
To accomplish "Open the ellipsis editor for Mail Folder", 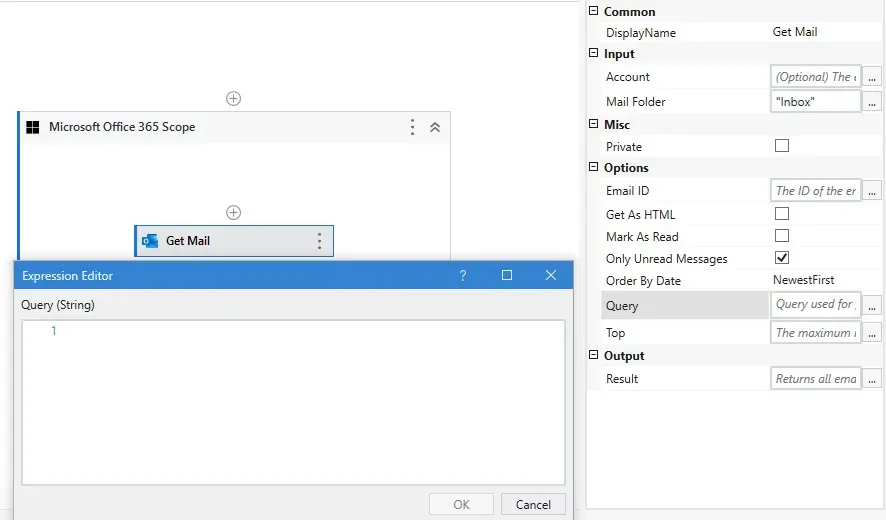I will pyautogui.click(x=872, y=102).
